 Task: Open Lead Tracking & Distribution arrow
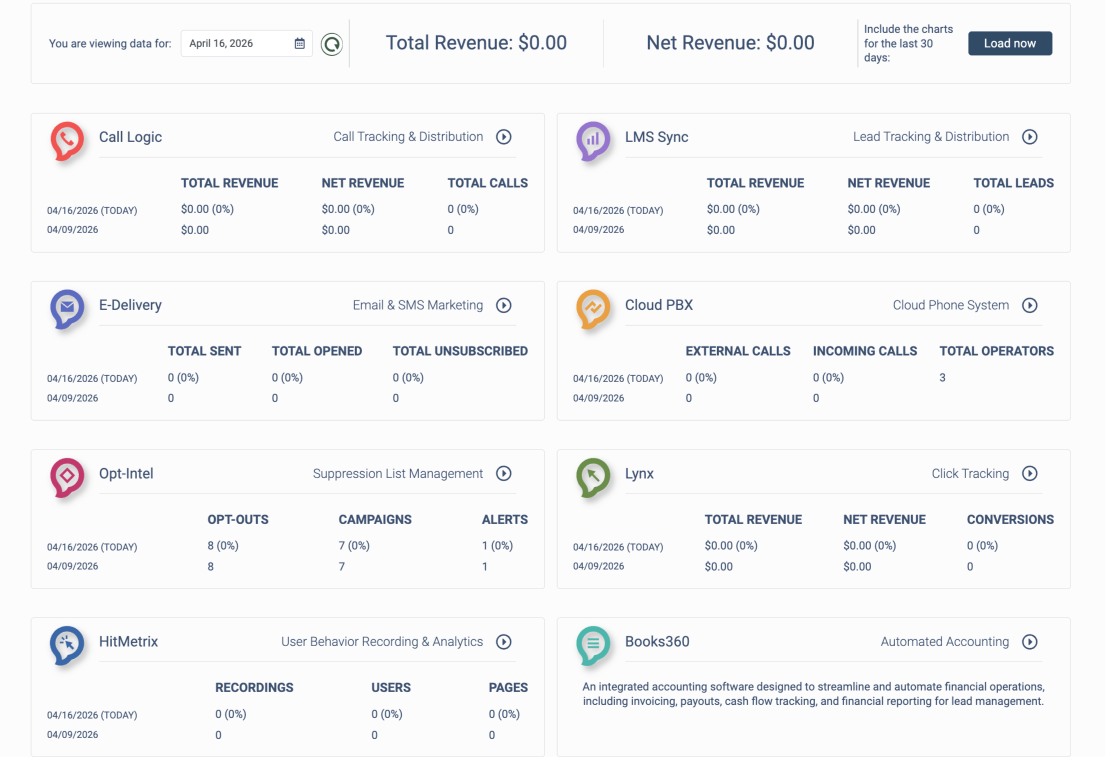1030,137
